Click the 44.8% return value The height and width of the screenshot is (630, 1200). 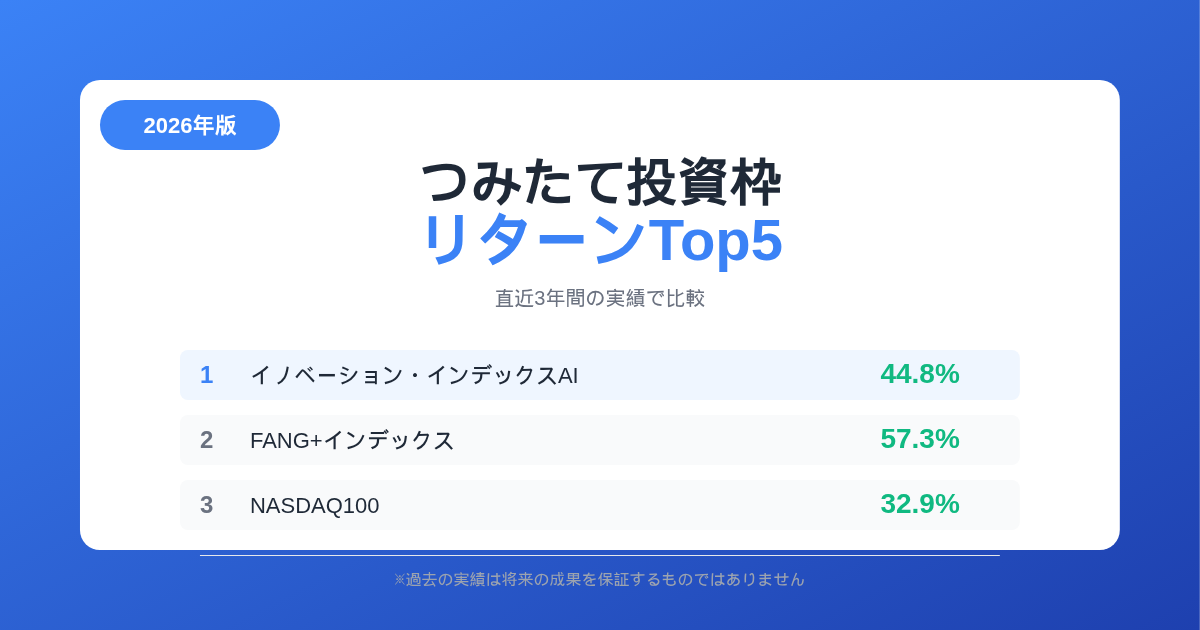pos(919,374)
